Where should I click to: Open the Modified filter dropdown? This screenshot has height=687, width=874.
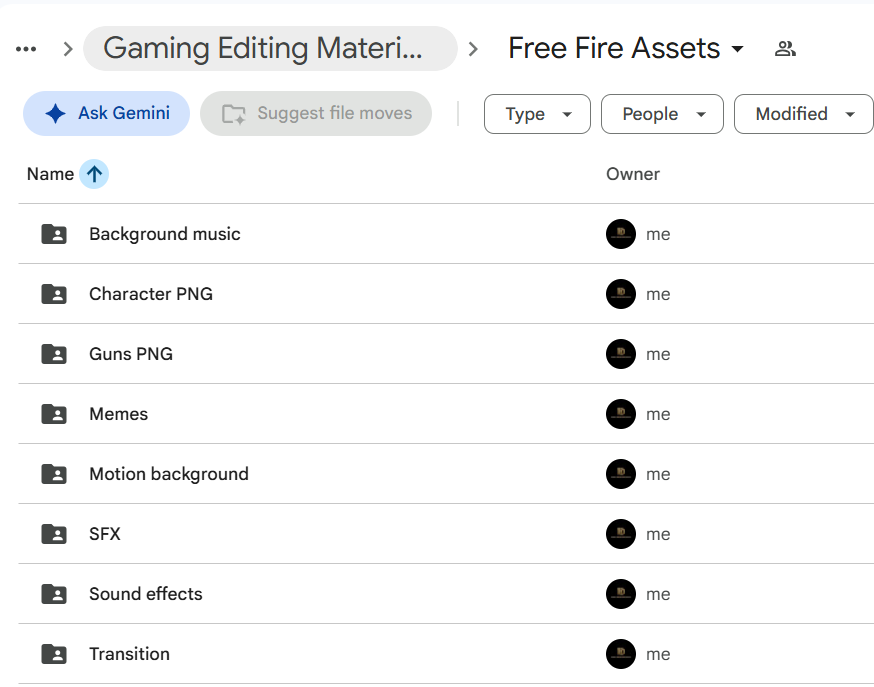pyautogui.click(x=804, y=114)
